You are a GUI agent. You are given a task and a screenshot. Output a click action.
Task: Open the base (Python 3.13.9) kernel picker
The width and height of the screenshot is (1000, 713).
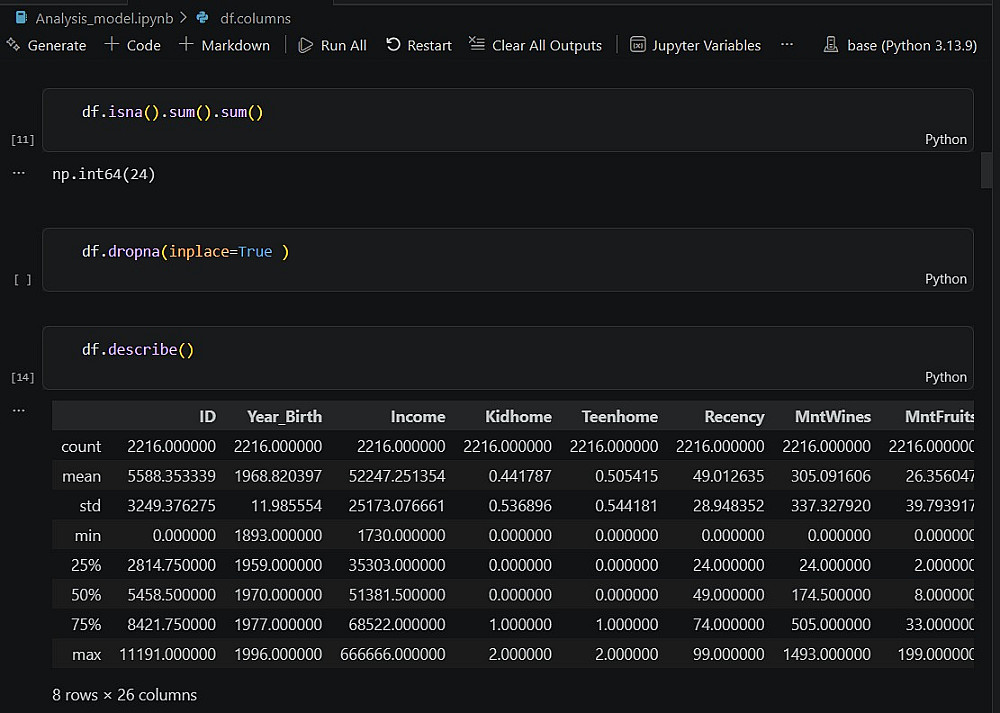point(899,45)
